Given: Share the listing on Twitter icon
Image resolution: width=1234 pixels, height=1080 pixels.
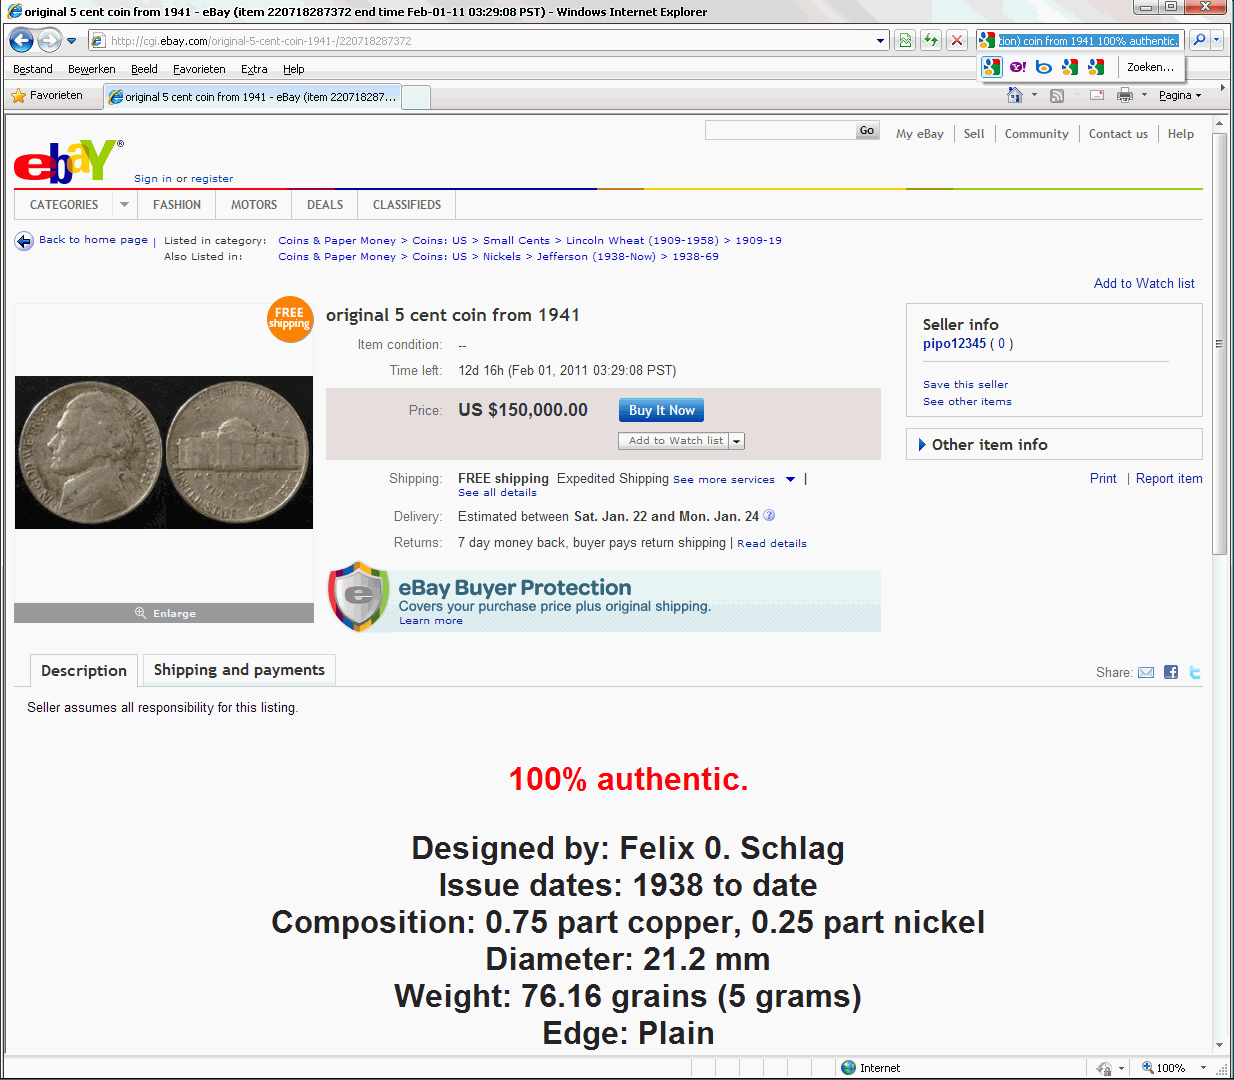Looking at the screenshot, I should 1194,672.
